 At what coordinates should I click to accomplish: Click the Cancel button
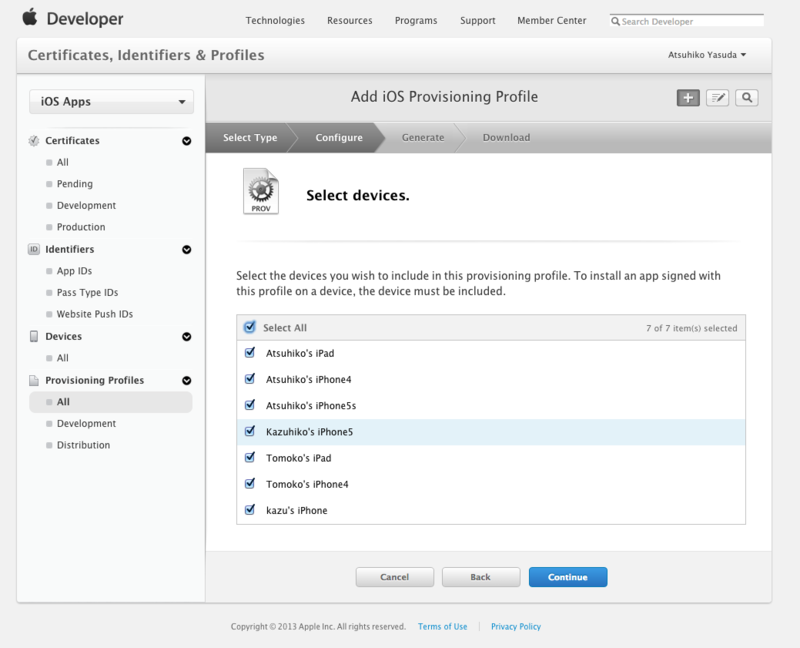(x=394, y=577)
